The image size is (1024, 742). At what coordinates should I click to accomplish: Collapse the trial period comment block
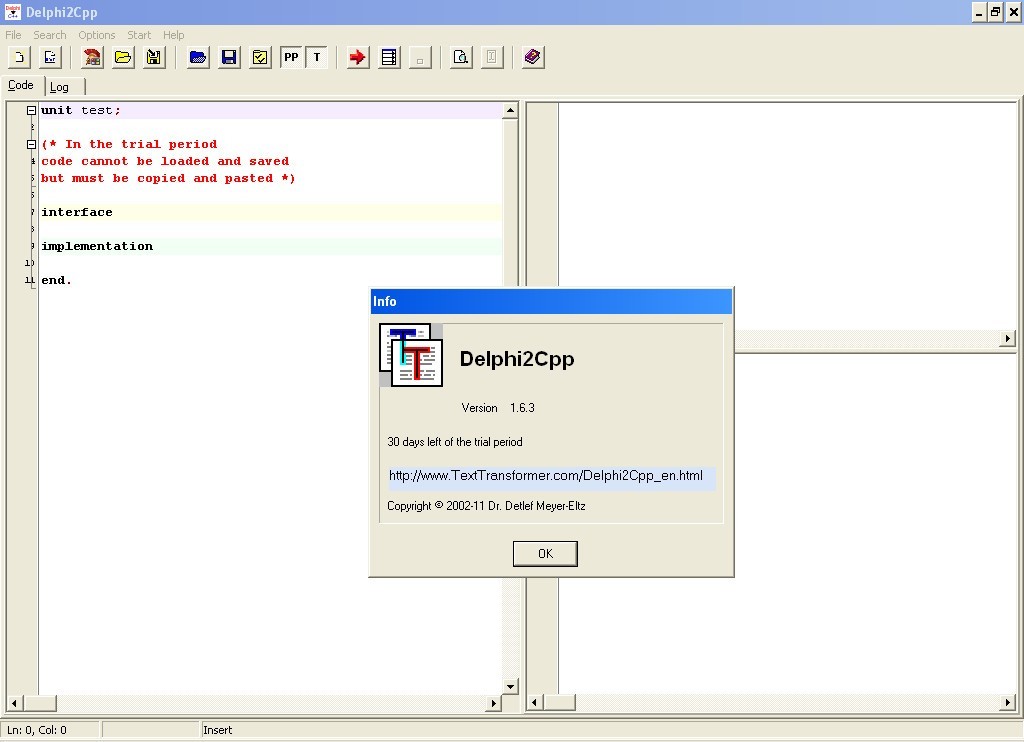pyautogui.click(x=31, y=145)
